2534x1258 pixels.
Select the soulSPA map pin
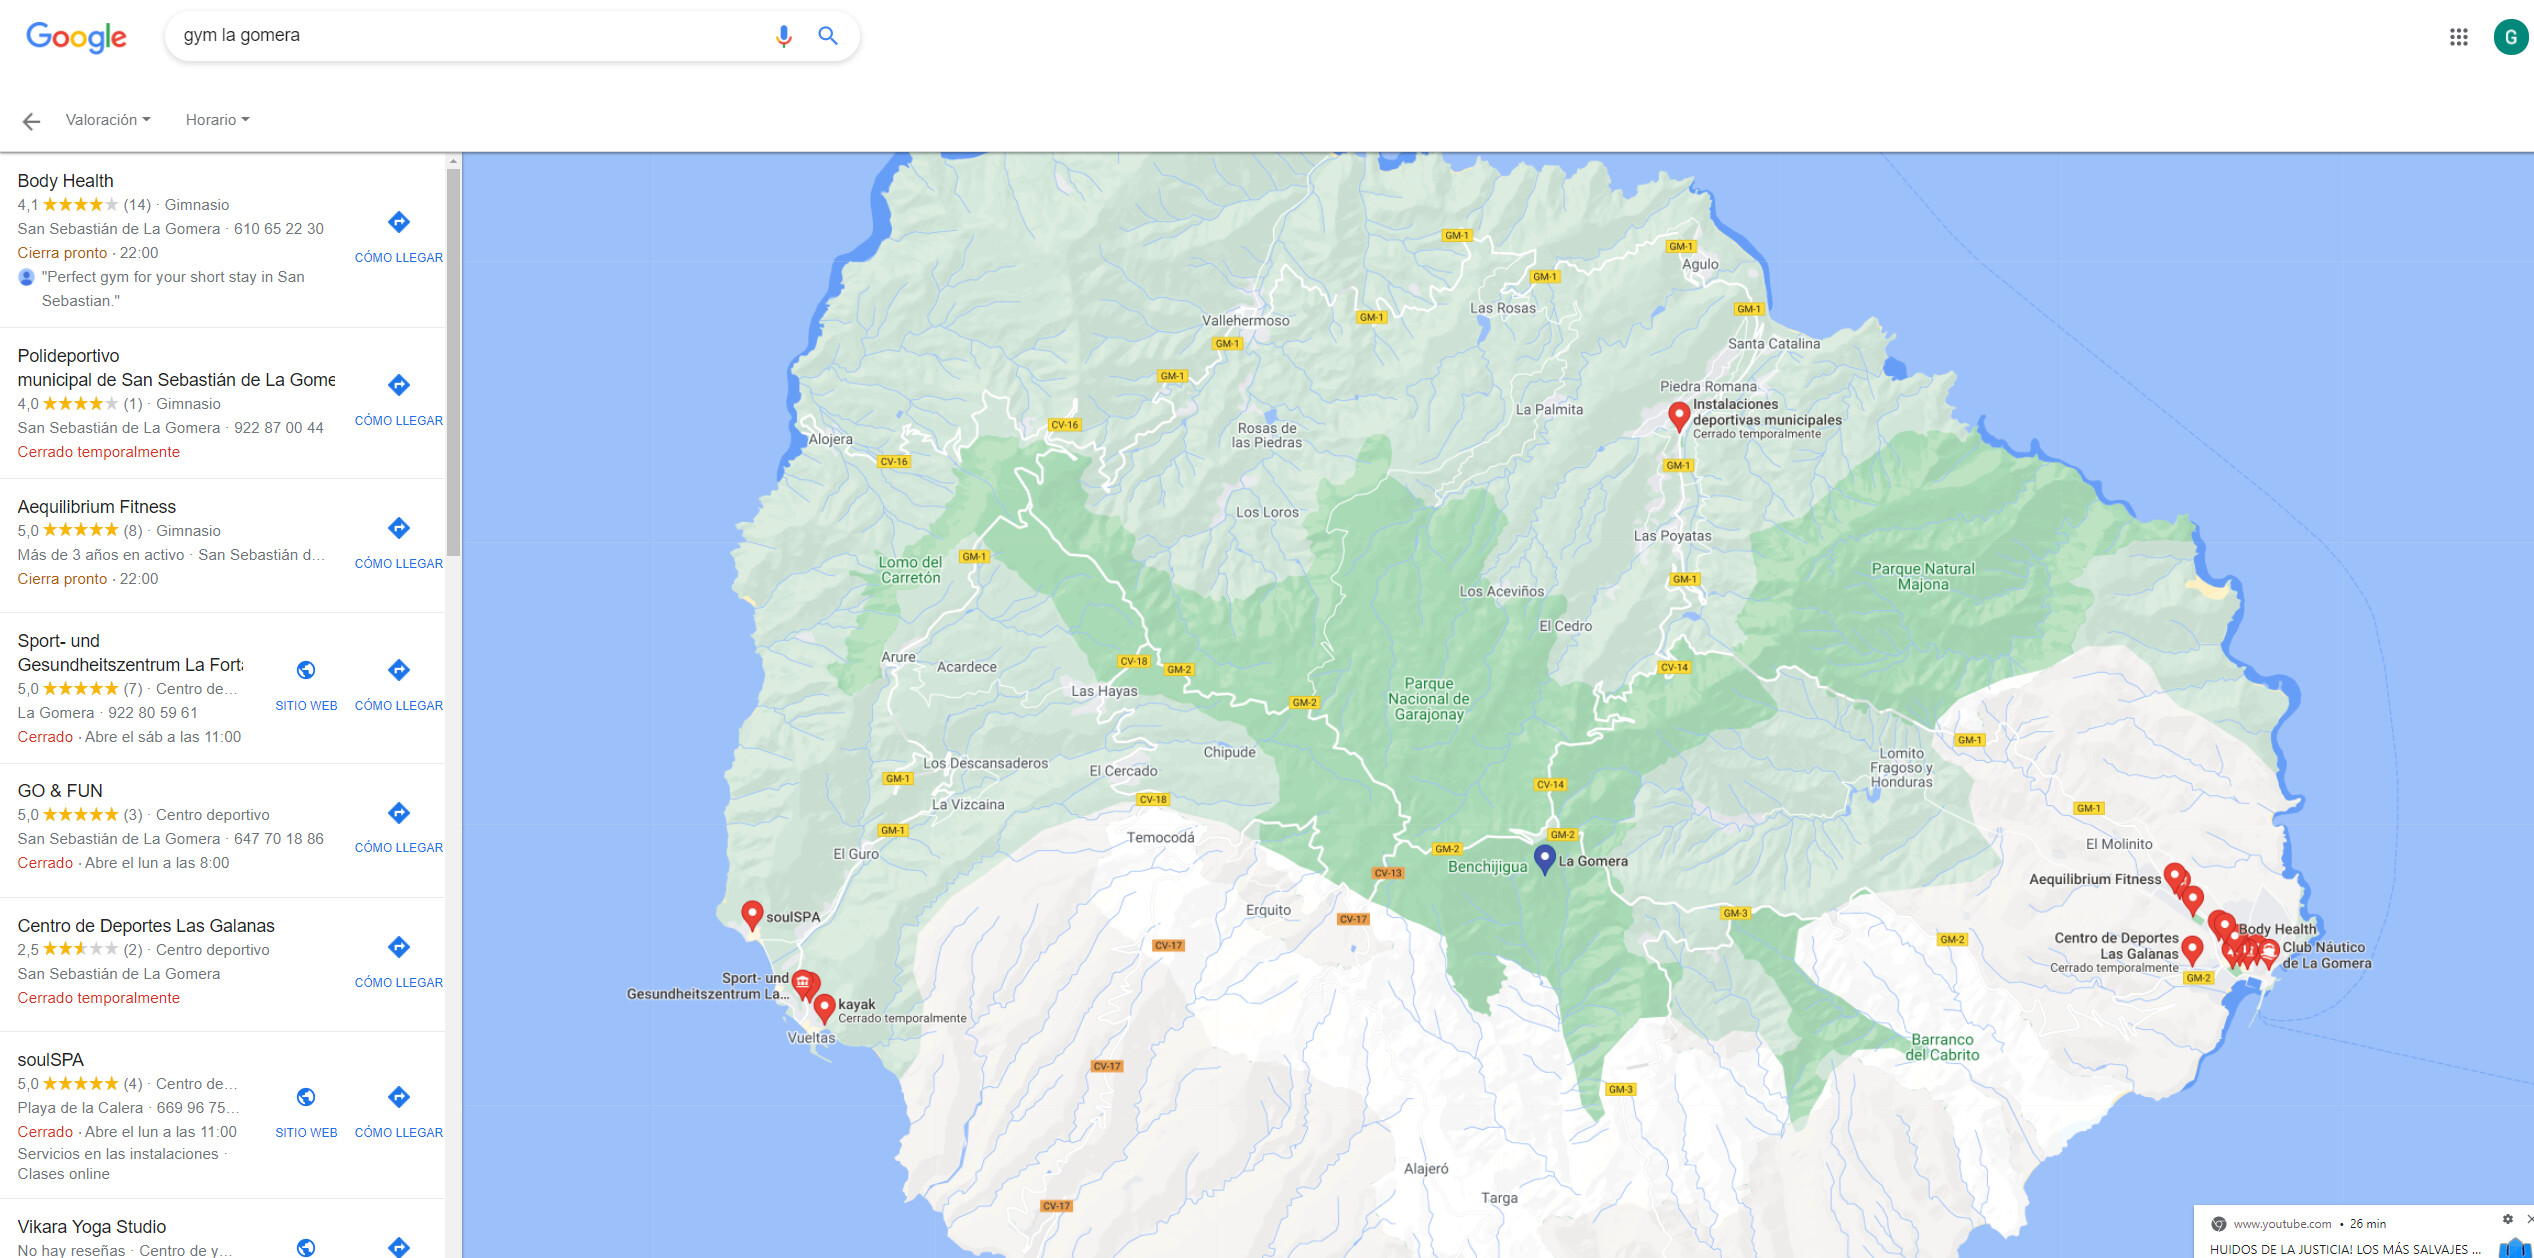click(x=752, y=915)
